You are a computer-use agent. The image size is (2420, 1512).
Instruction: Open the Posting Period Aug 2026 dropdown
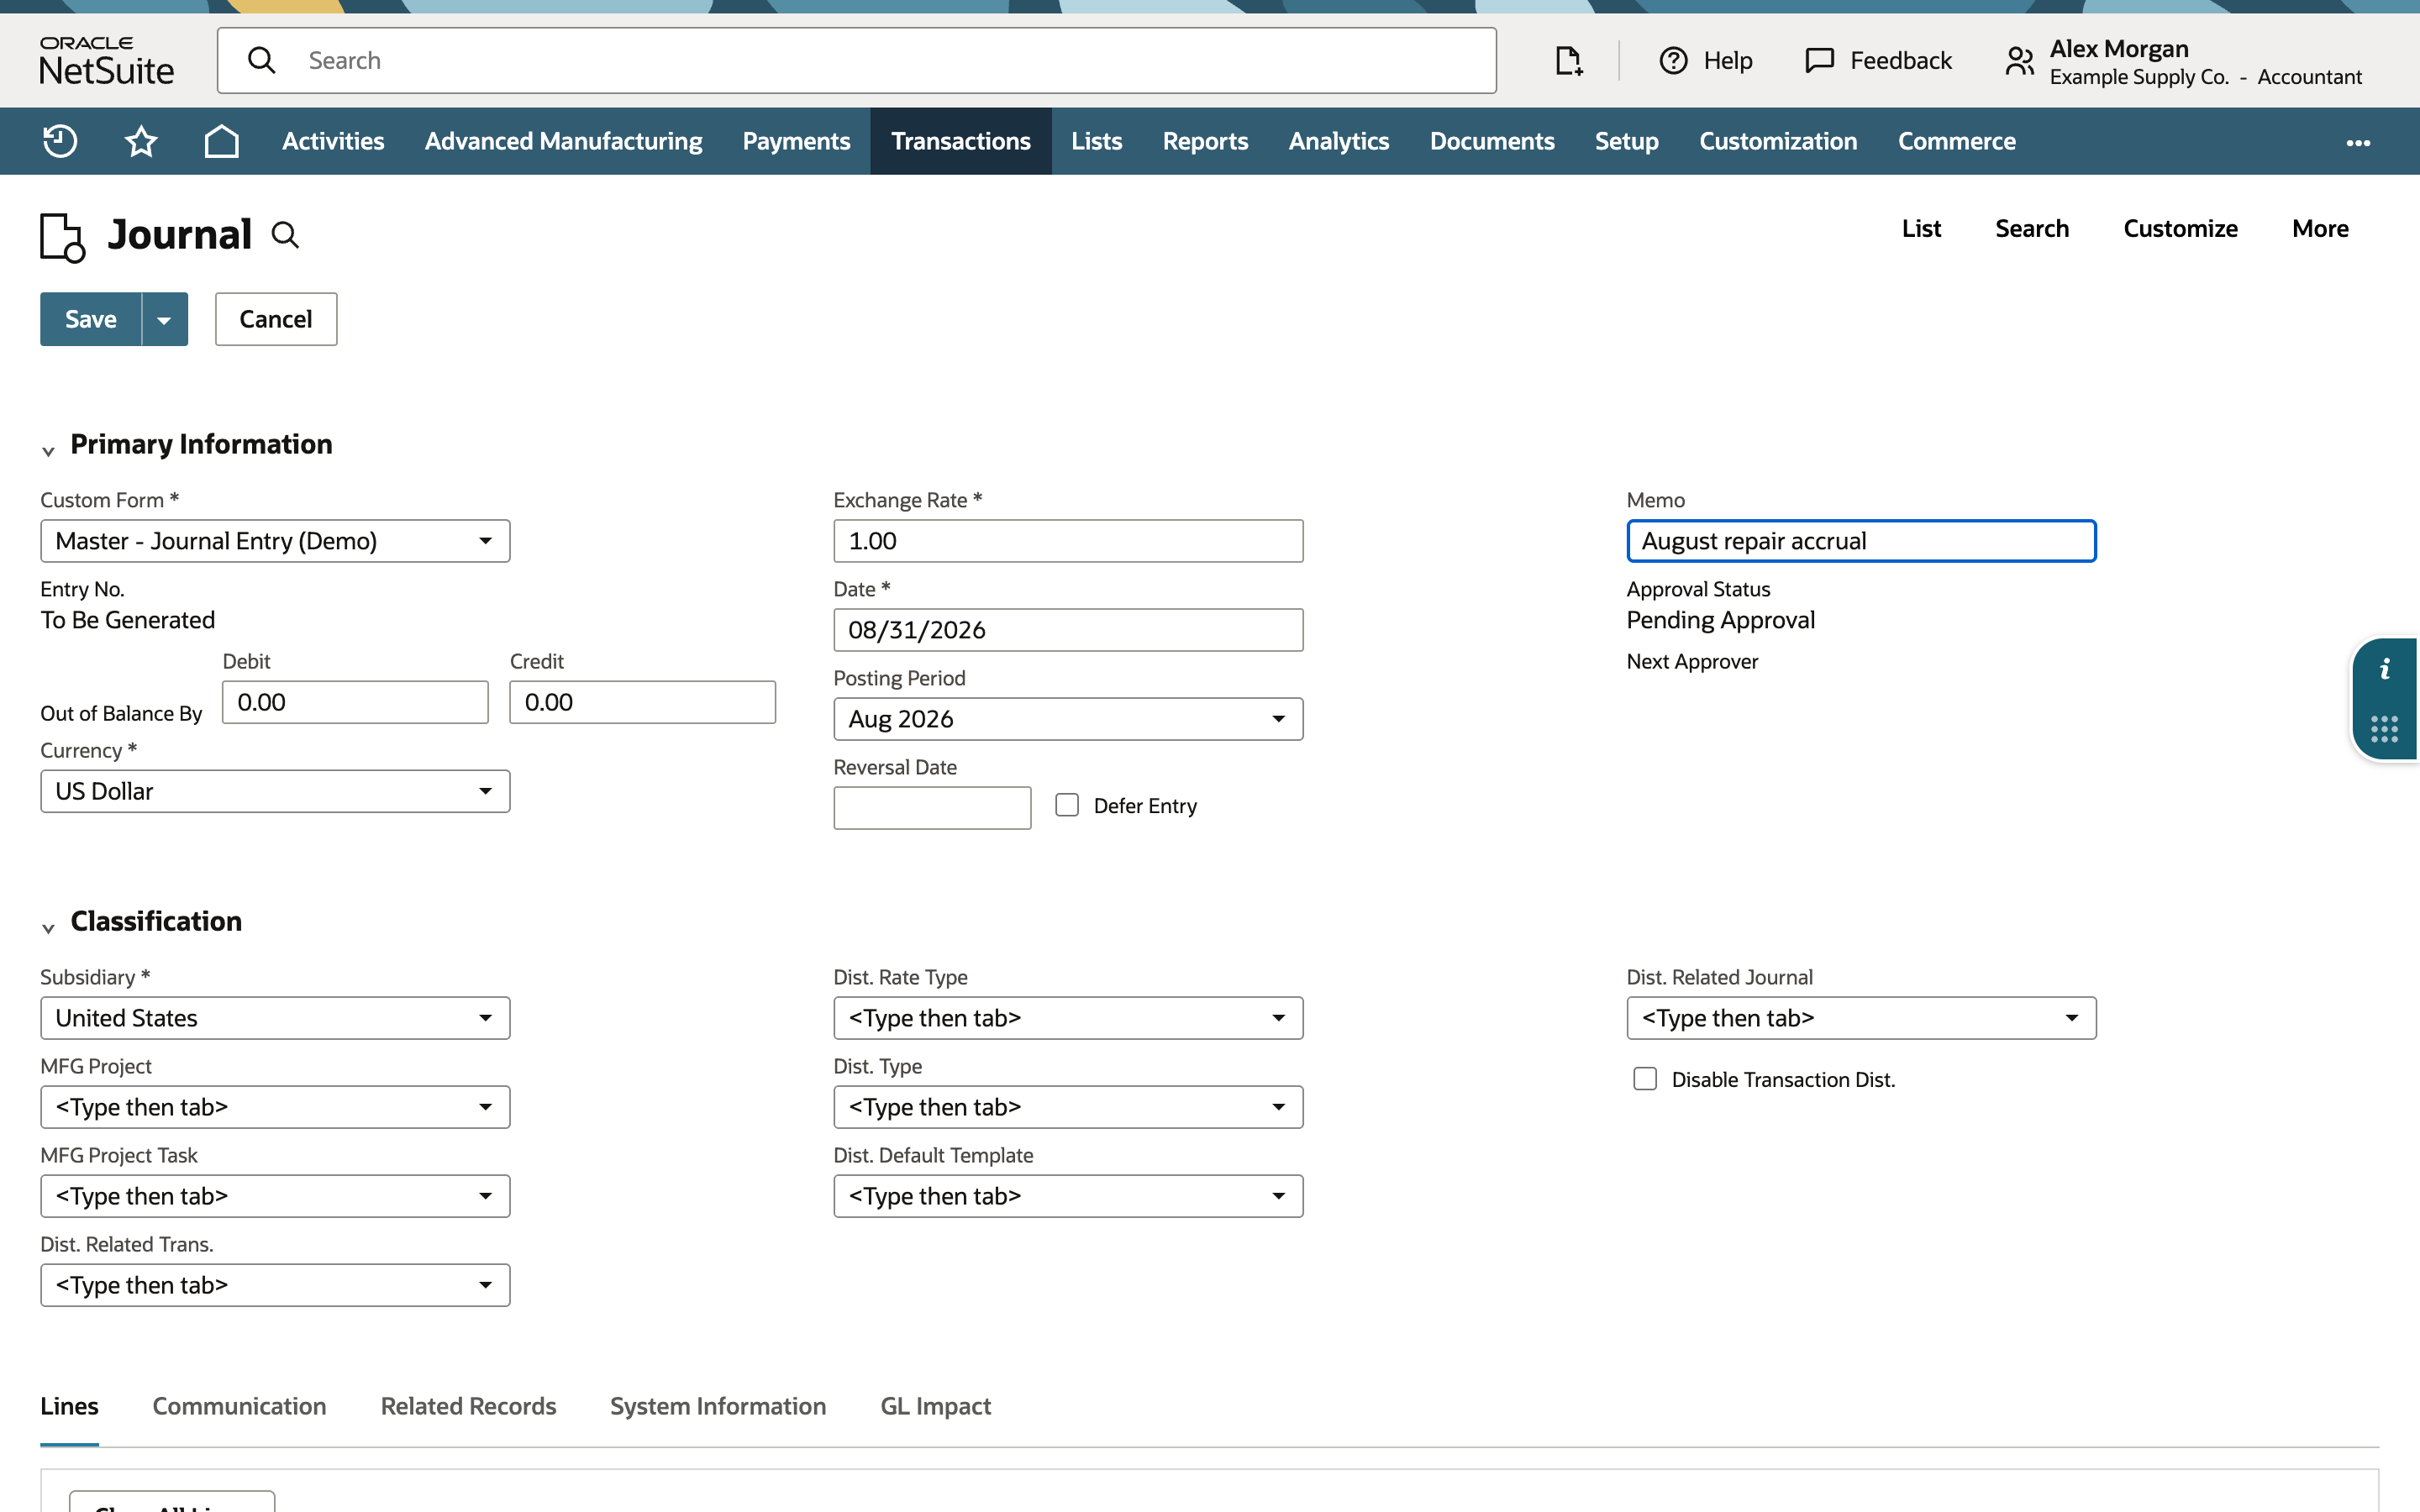(1068, 719)
